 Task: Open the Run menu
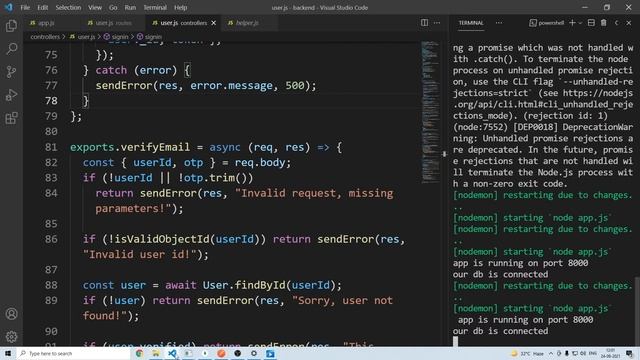[130, 7]
